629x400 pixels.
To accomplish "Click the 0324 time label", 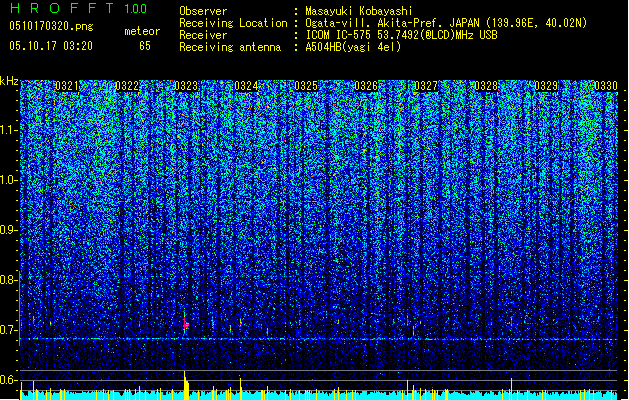I will tap(246, 86).
